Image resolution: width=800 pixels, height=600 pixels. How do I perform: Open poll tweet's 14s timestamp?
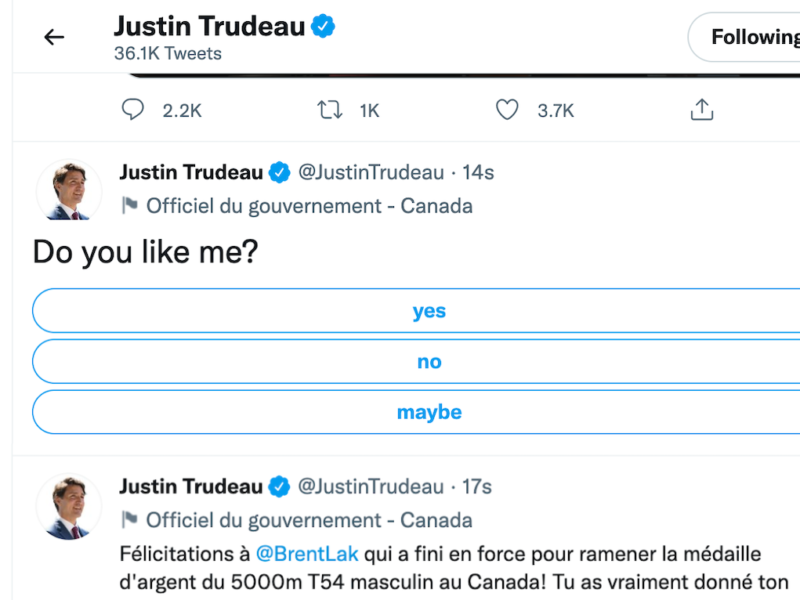click(x=477, y=173)
